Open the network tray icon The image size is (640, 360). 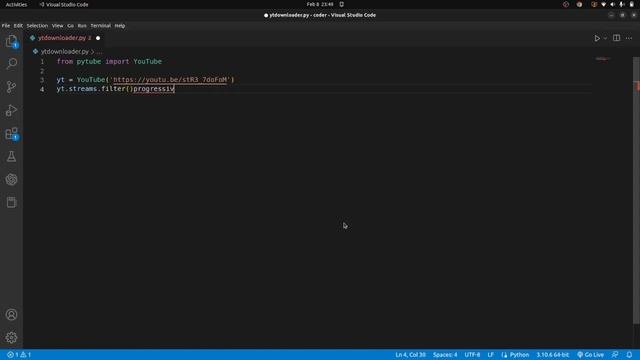pyautogui.click(x=603, y=4)
